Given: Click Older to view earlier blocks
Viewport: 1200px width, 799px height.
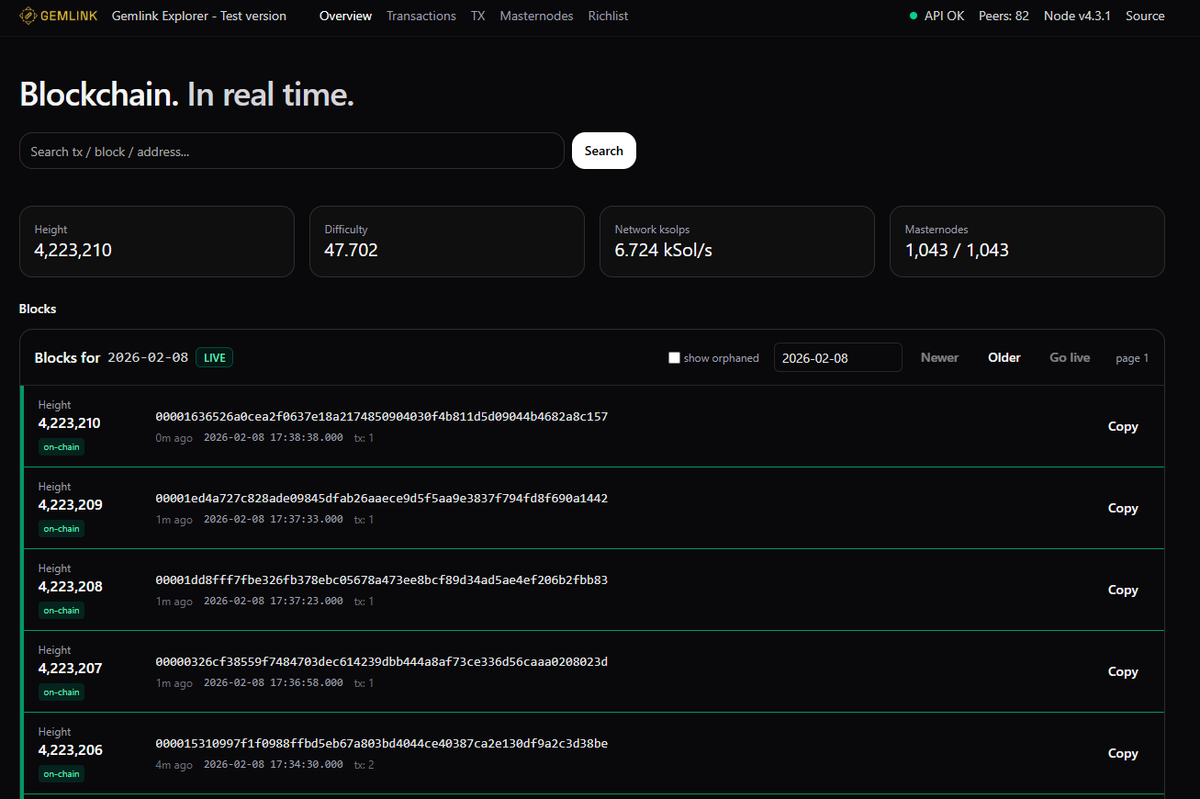Looking at the screenshot, I should (x=1004, y=357).
